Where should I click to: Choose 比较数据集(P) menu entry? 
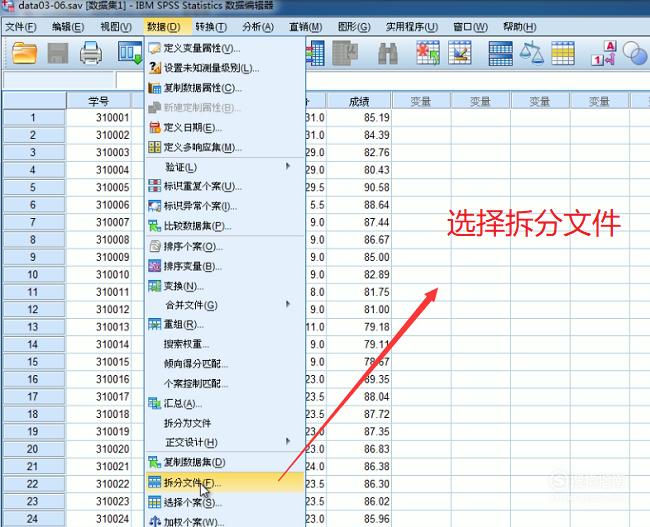225,226
